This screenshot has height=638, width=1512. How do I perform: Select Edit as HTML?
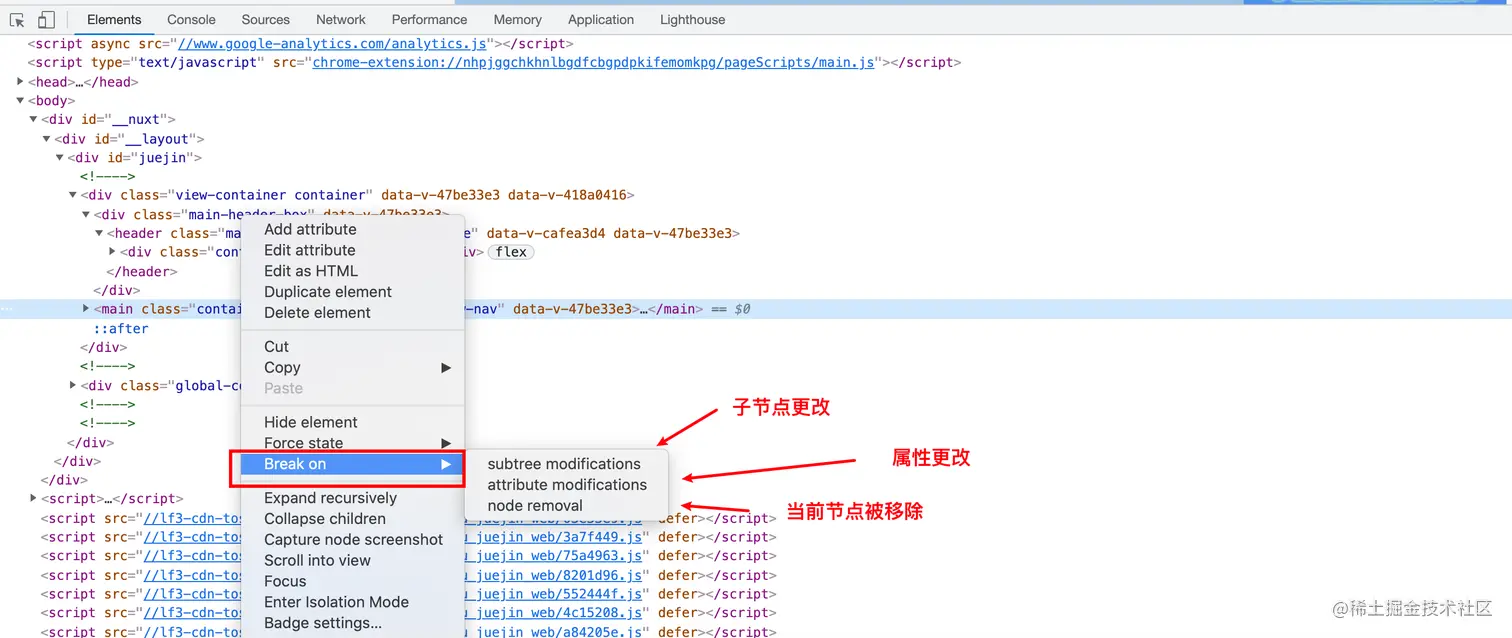[x=311, y=271]
